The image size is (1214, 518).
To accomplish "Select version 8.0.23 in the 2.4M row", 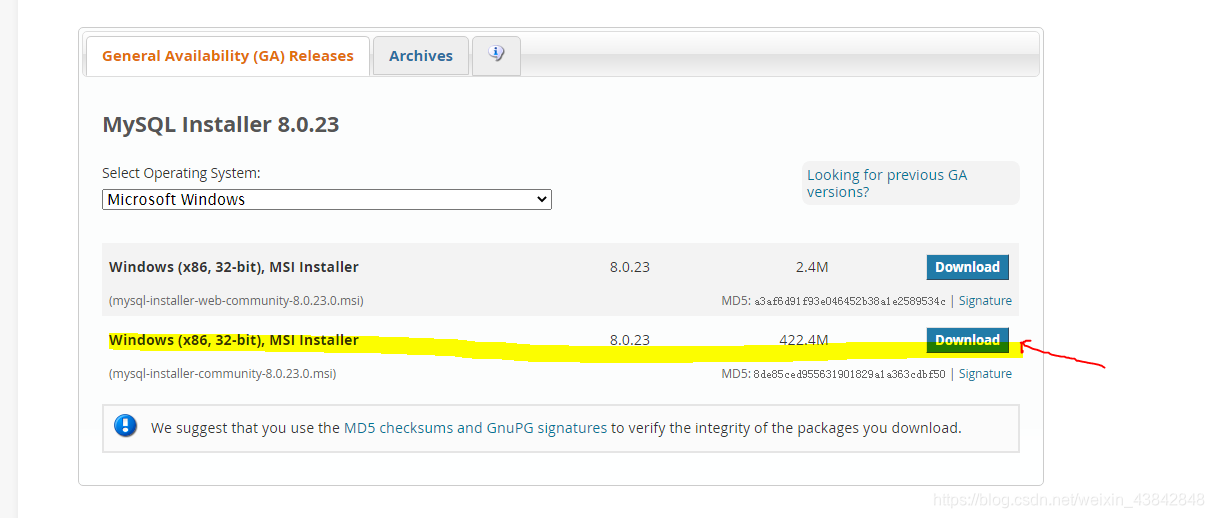I will [630, 267].
